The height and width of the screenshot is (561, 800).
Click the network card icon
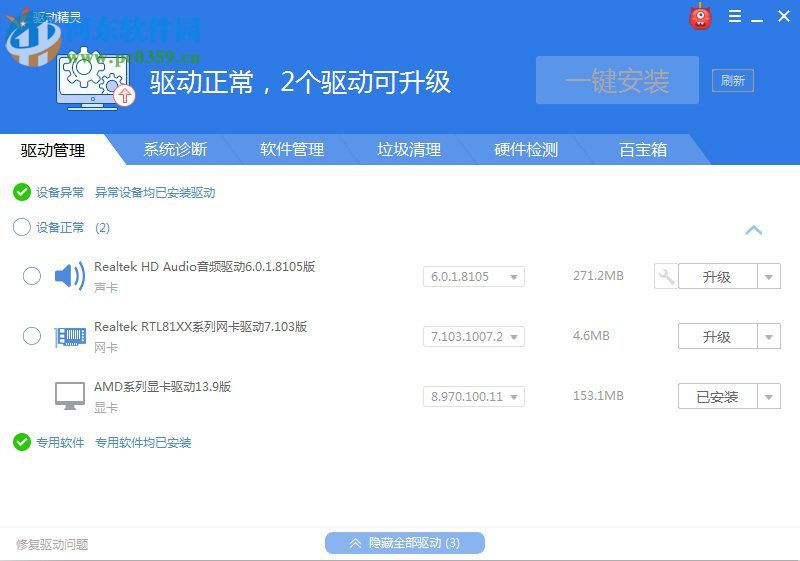coord(70,337)
